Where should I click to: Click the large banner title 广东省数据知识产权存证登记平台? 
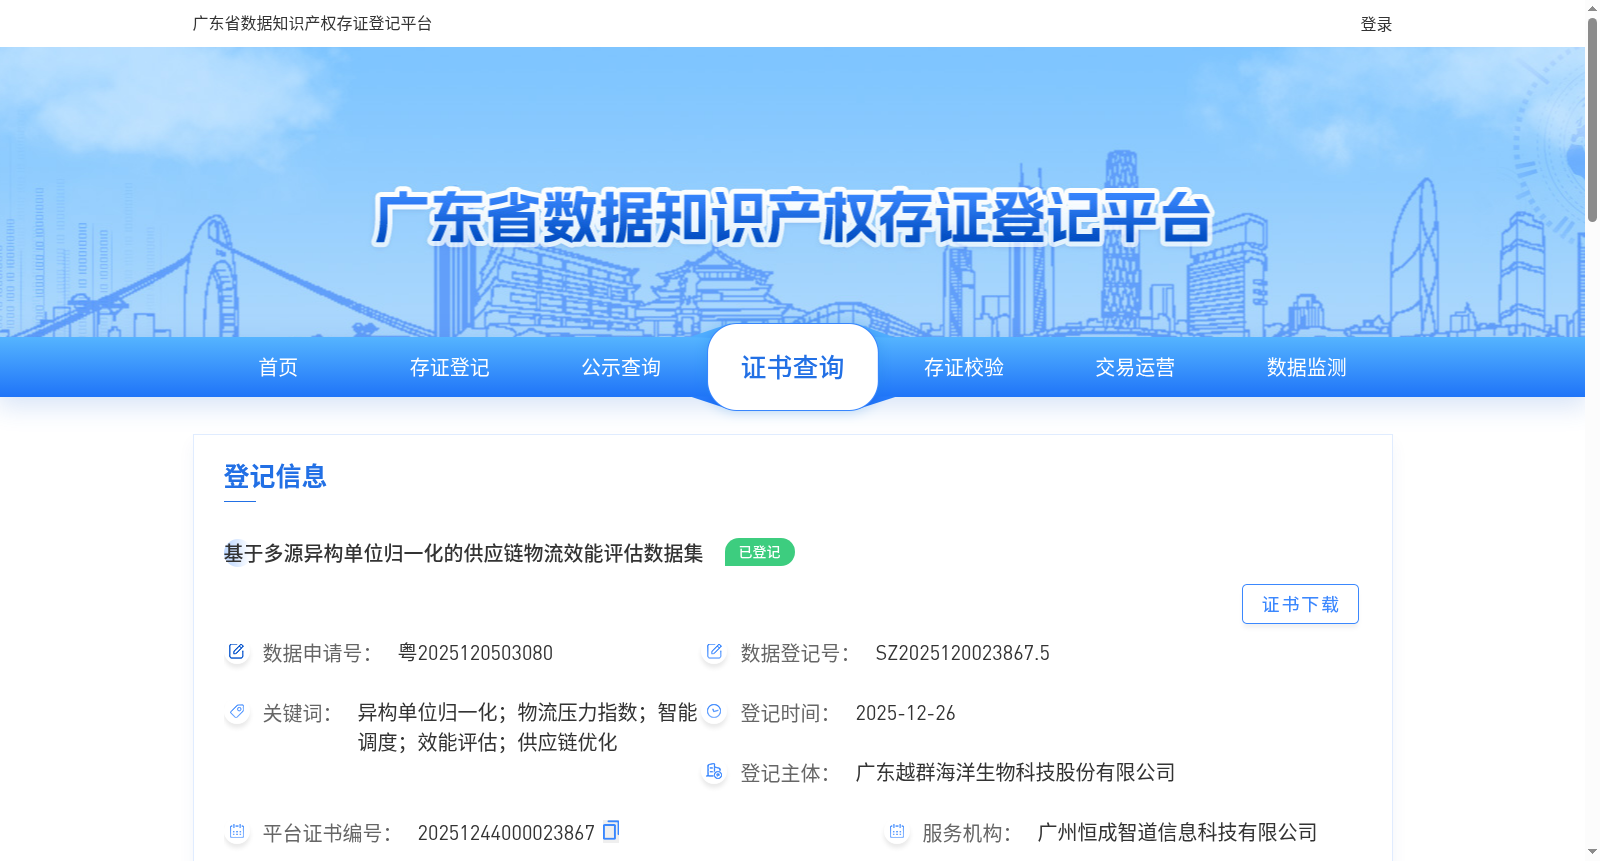[x=793, y=217]
